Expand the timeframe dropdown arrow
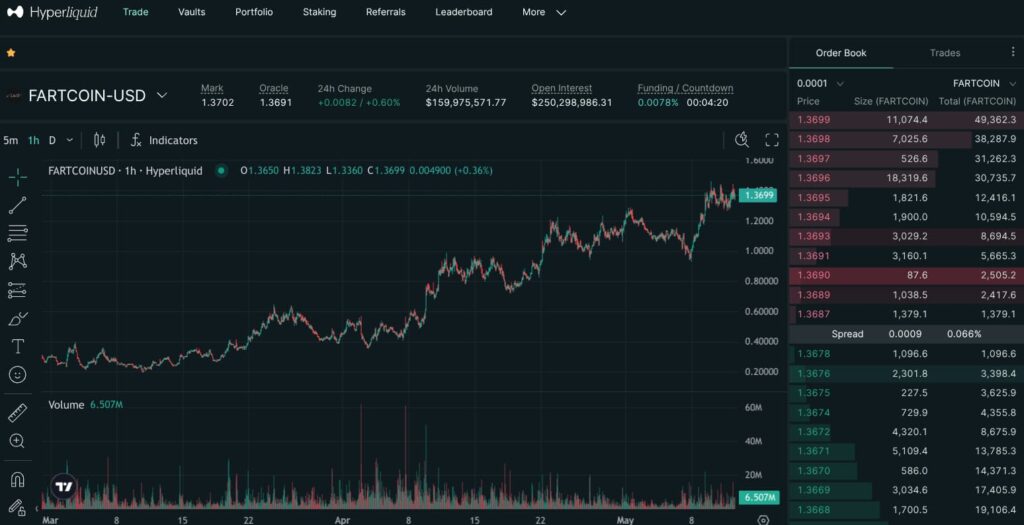1024x525 pixels. click(70, 140)
